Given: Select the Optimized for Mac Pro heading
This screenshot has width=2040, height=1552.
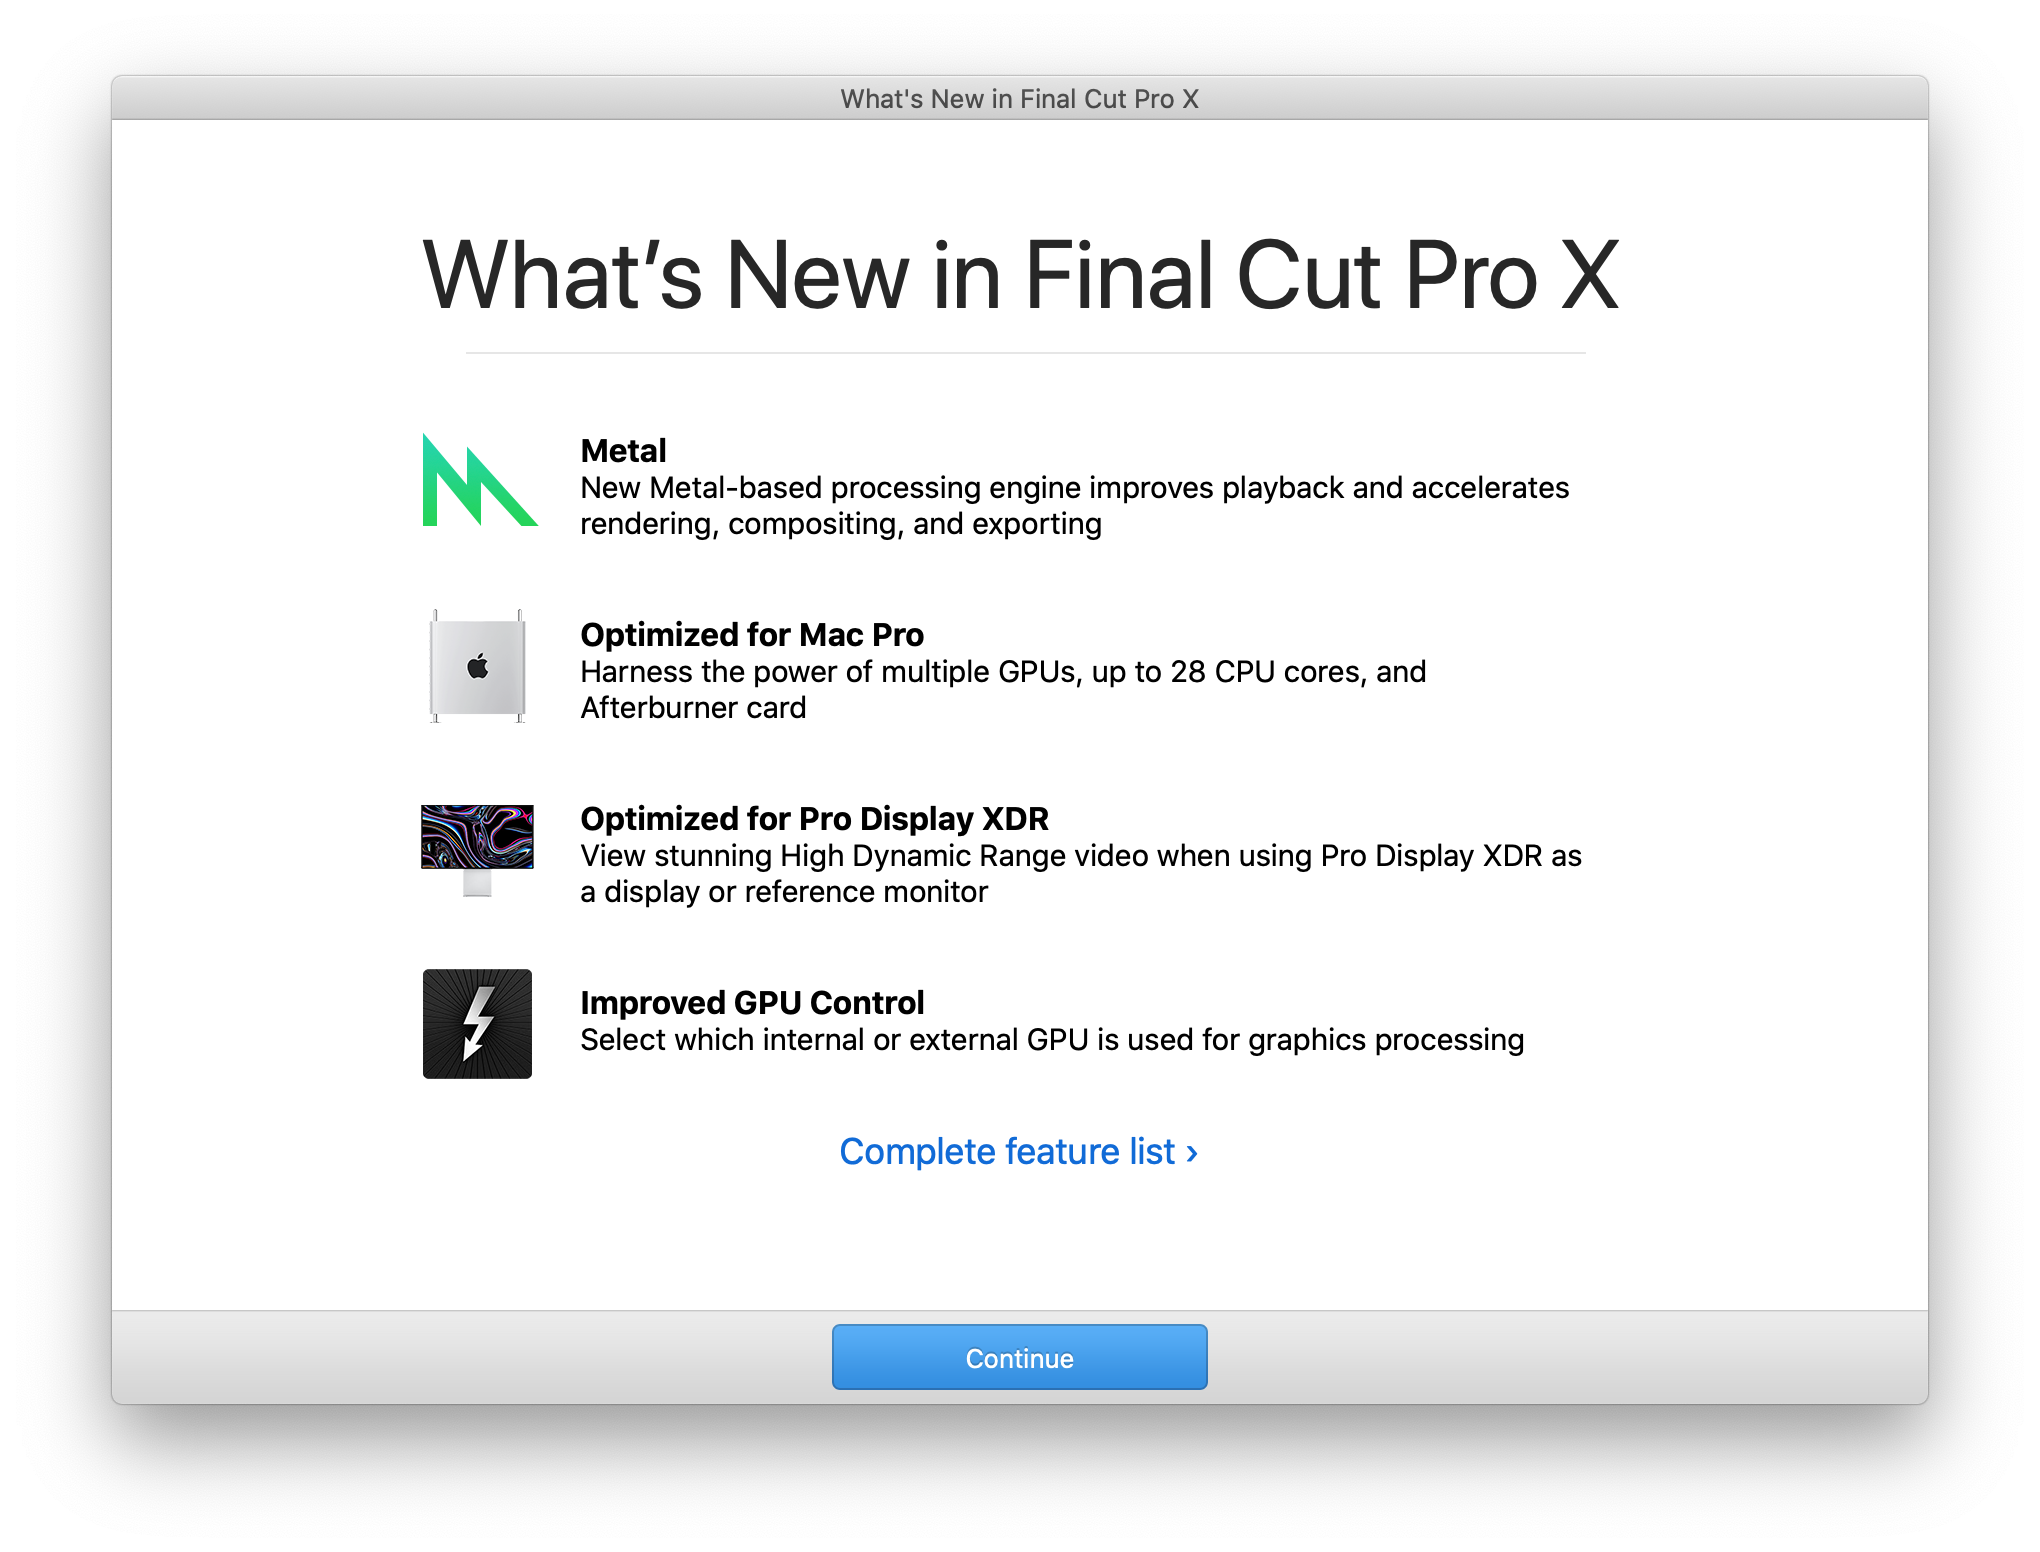Looking at the screenshot, I should [752, 635].
